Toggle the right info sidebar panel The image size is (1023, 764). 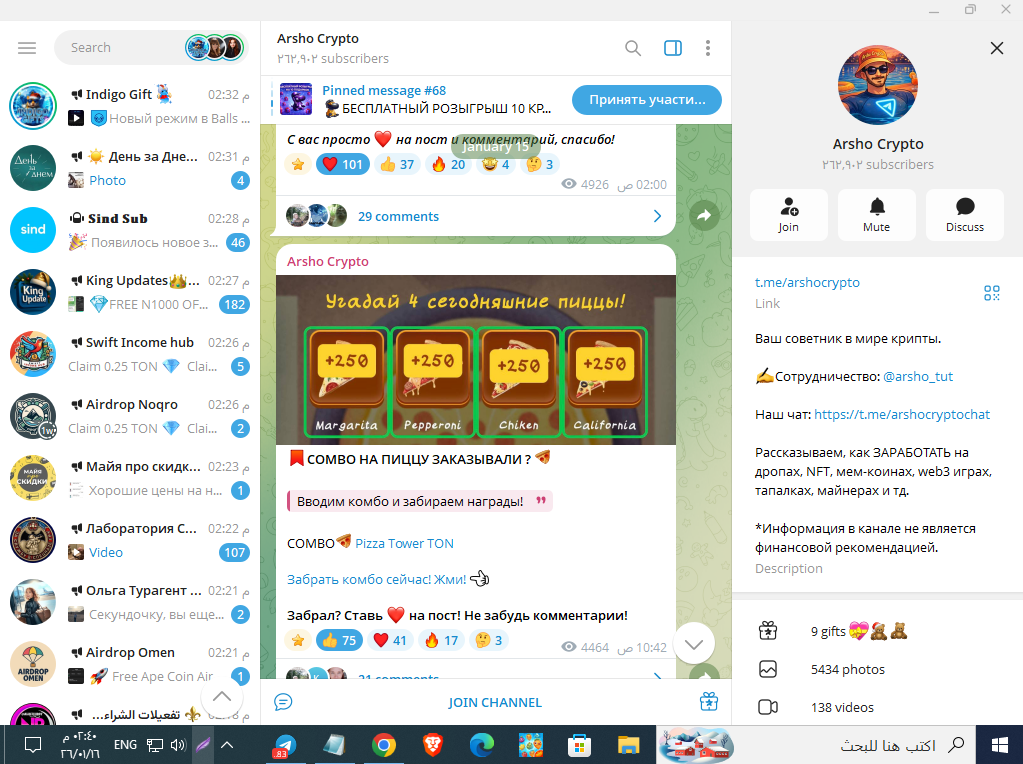[x=673, y=48]
